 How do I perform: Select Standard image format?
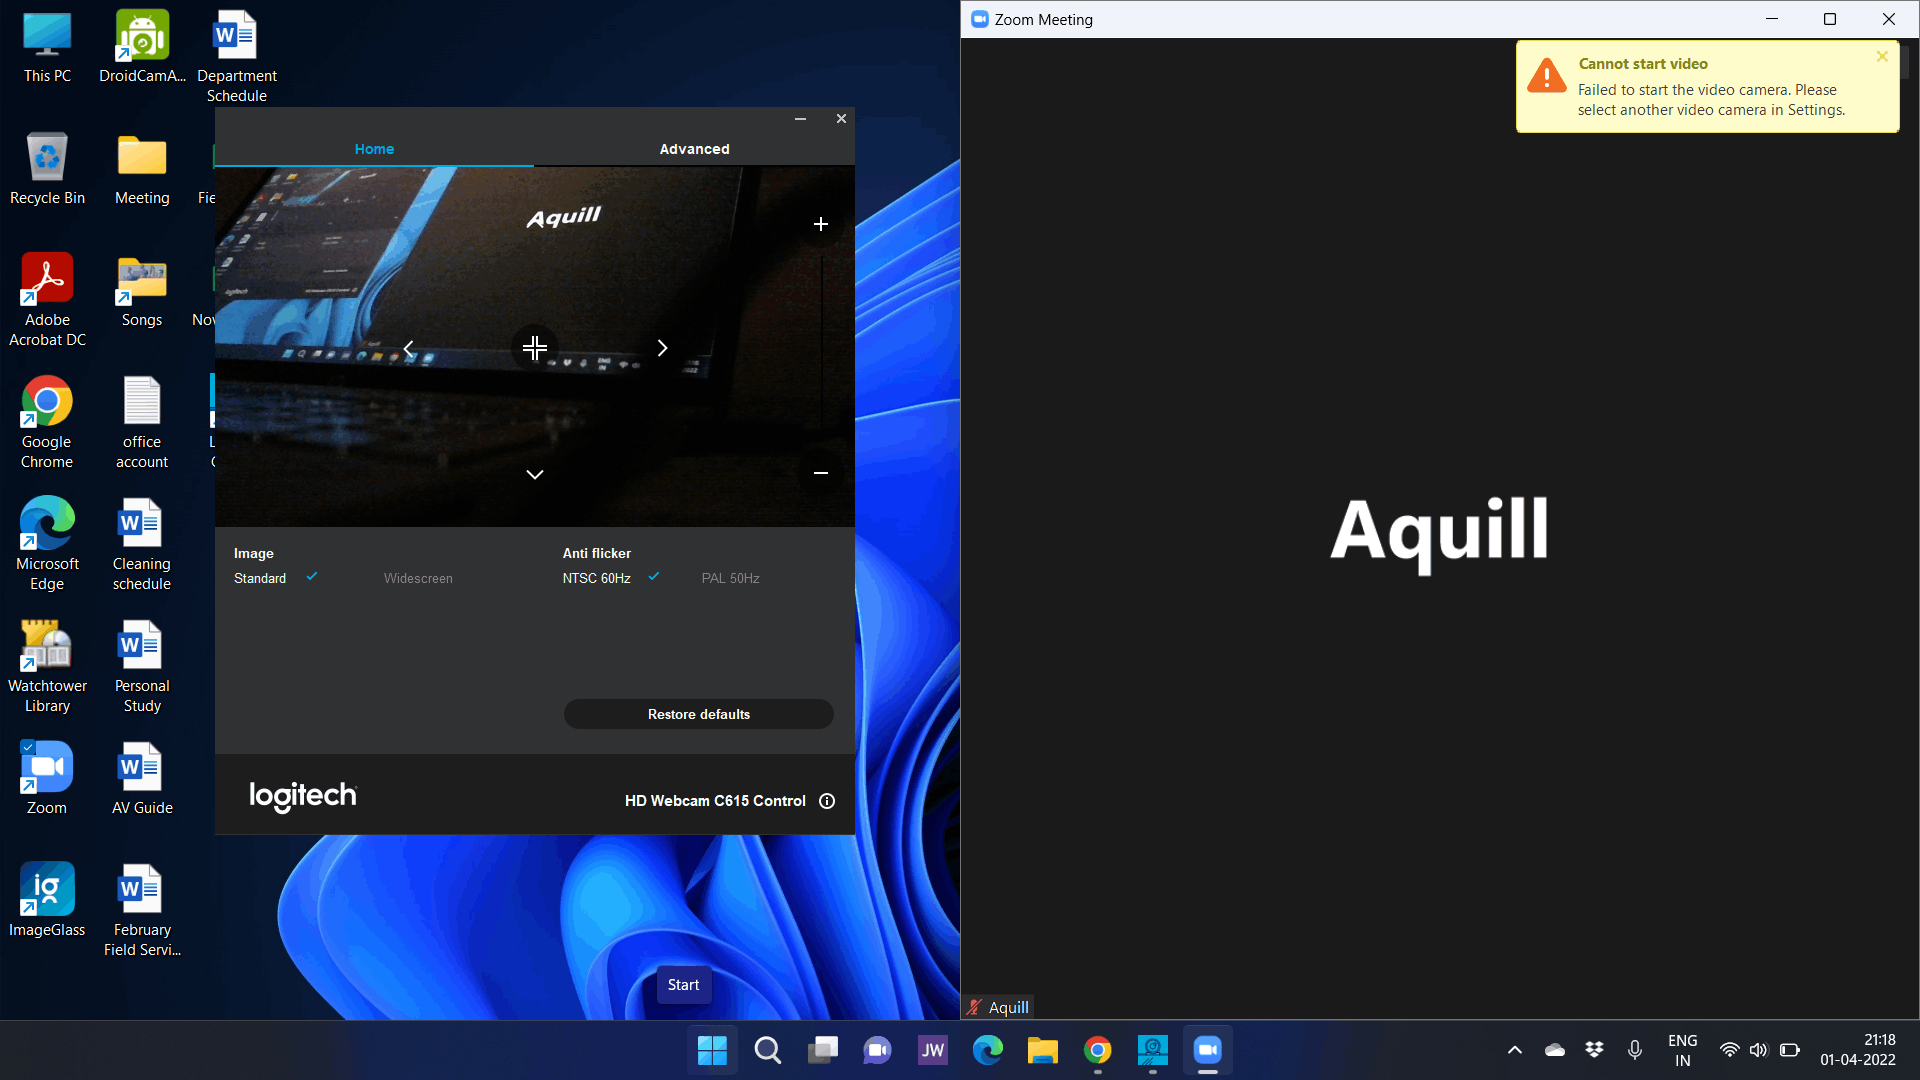(x=260, y=578)
